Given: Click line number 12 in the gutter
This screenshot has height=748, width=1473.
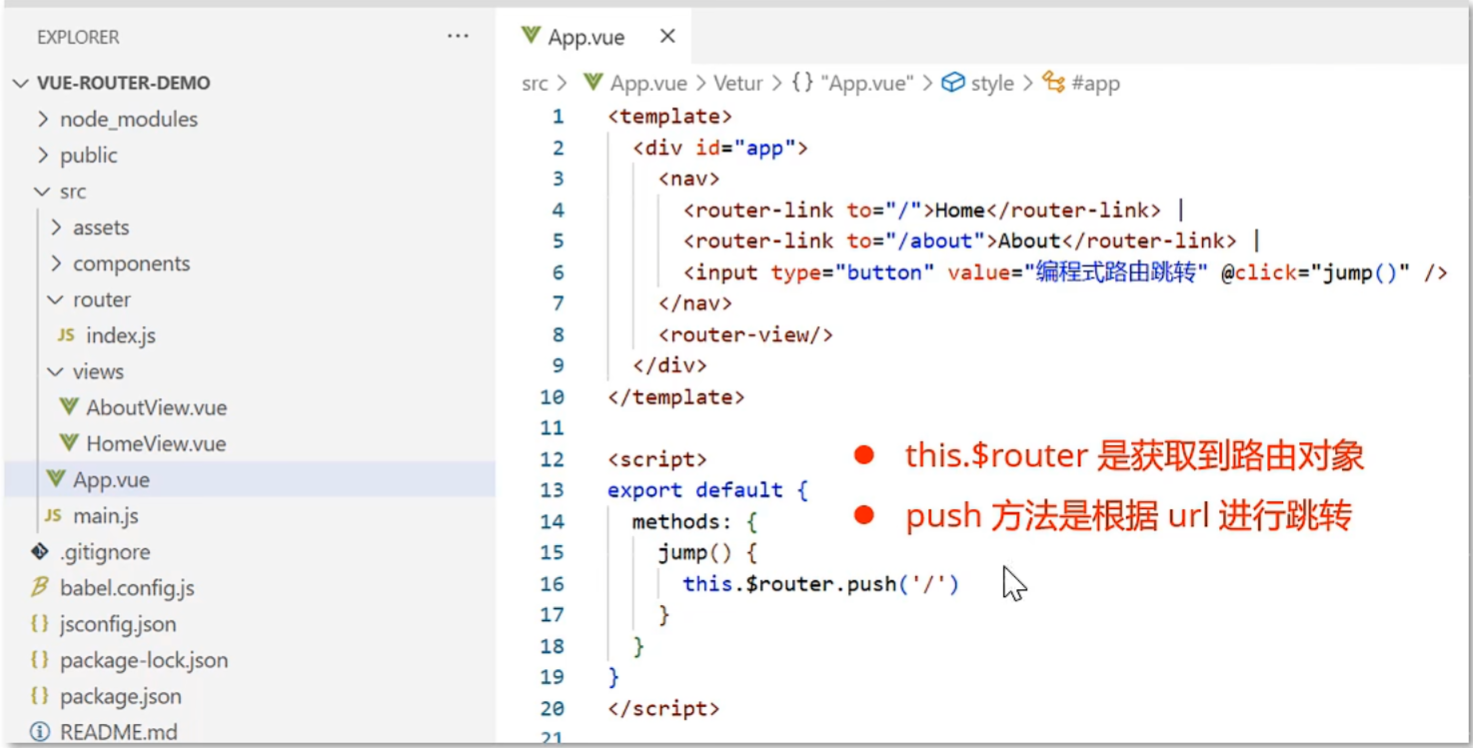Looking at the screenshot, I should [x=552, y=460].
